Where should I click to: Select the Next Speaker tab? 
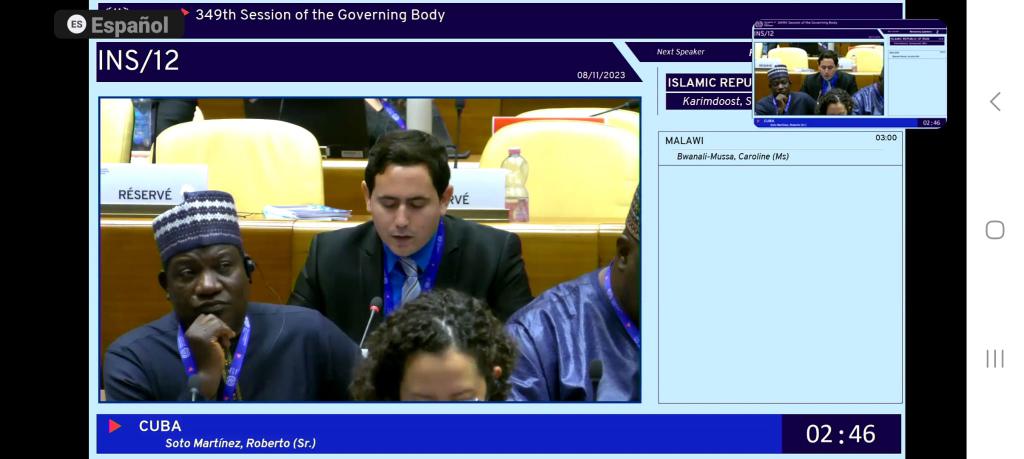[x=680, y=52]
